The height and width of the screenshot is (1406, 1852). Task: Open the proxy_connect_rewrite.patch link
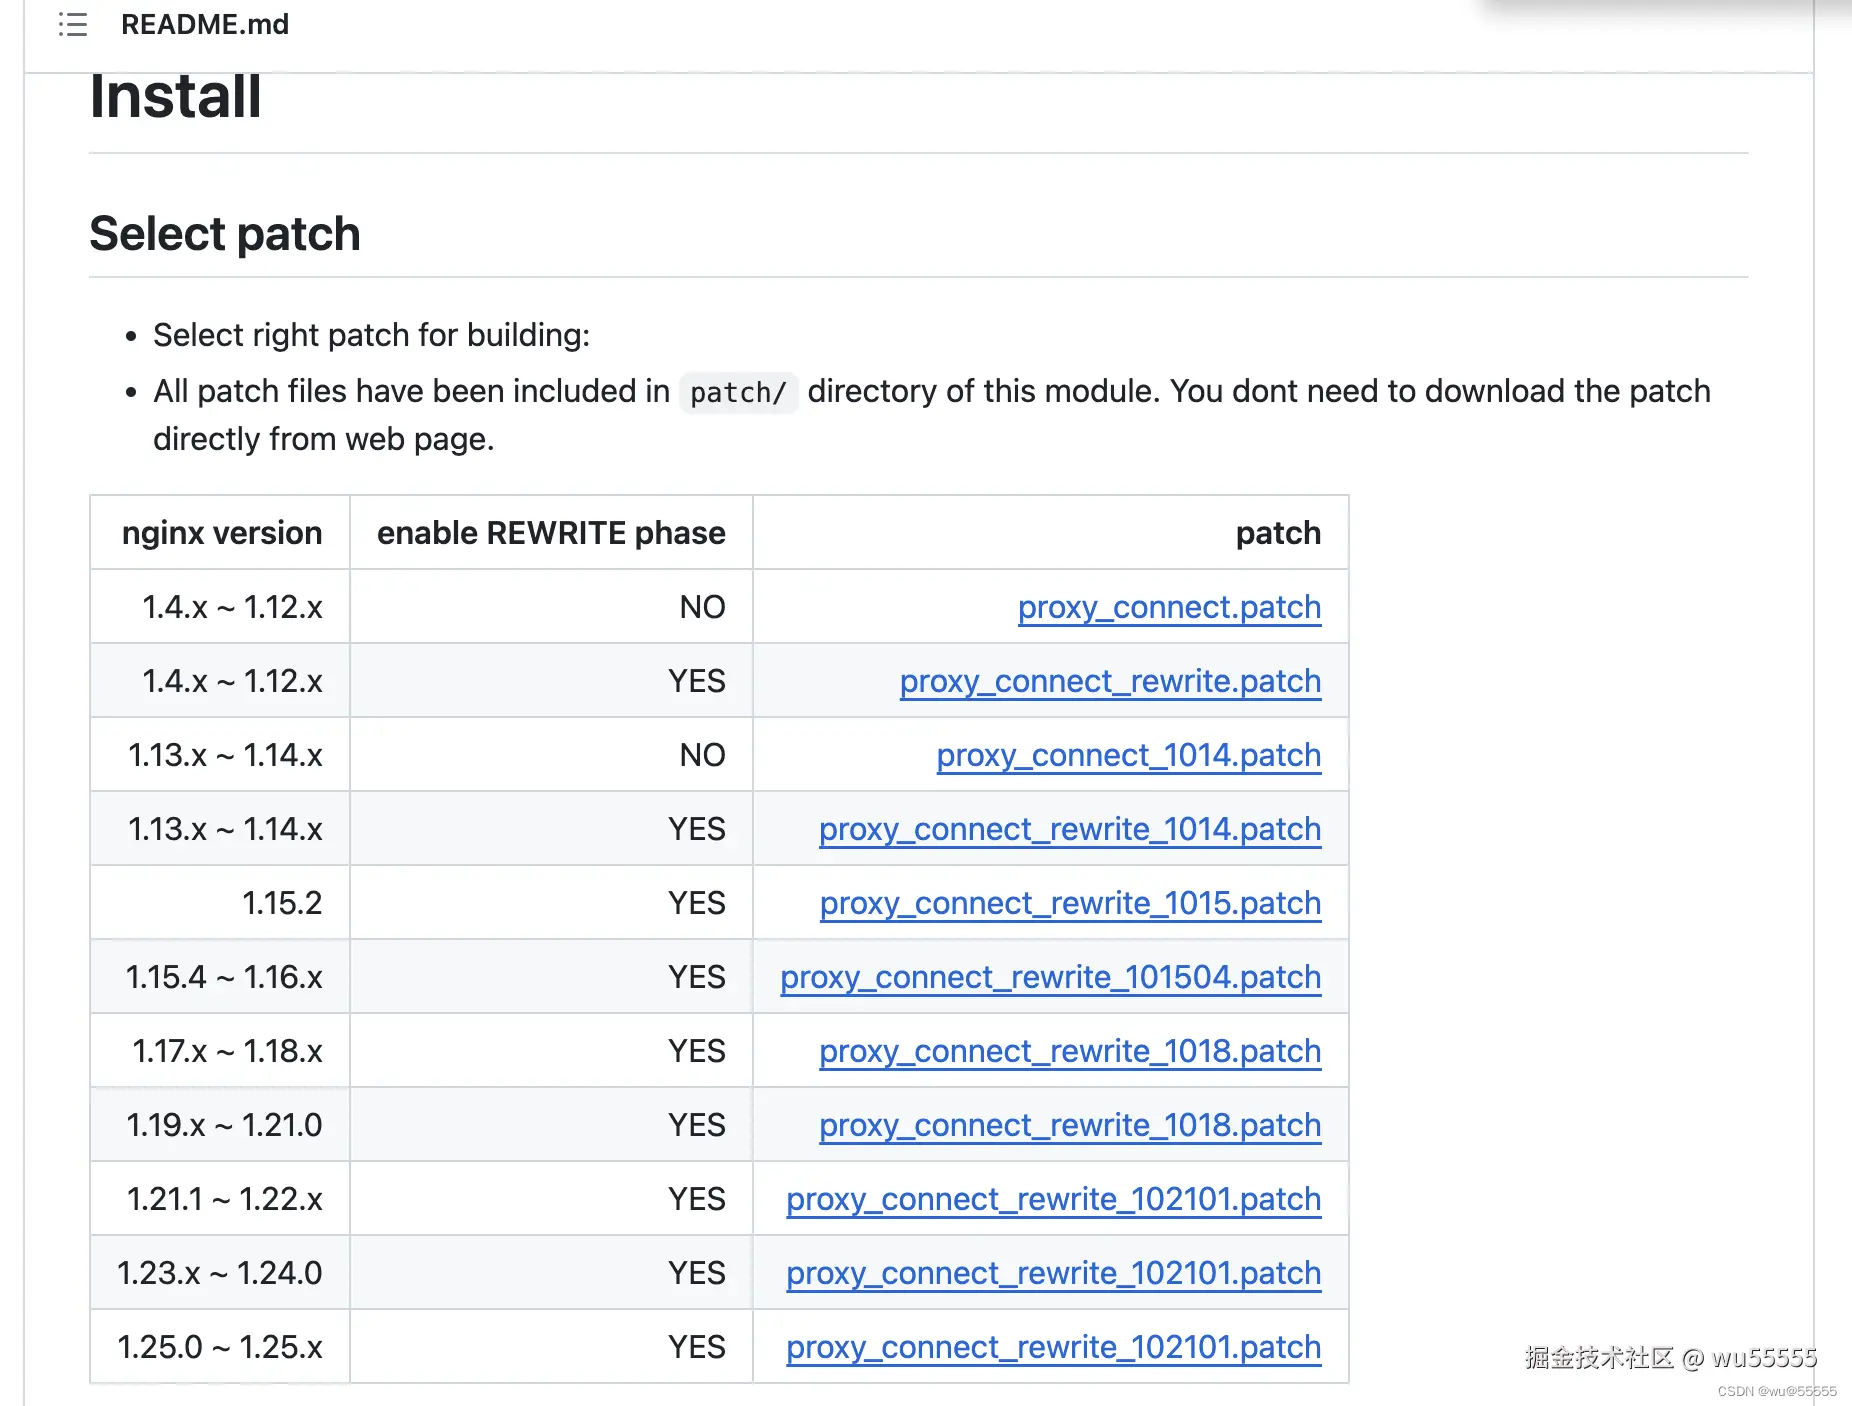pos(1110,681)
